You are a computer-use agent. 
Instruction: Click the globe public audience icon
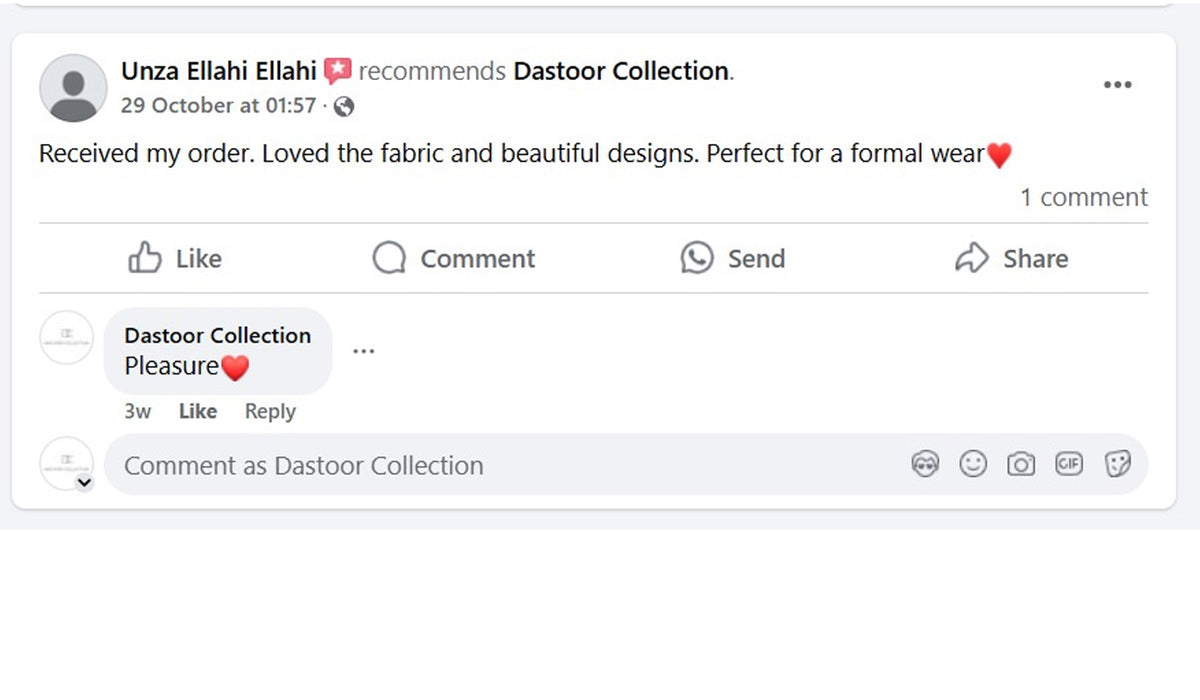click(343, 106)
